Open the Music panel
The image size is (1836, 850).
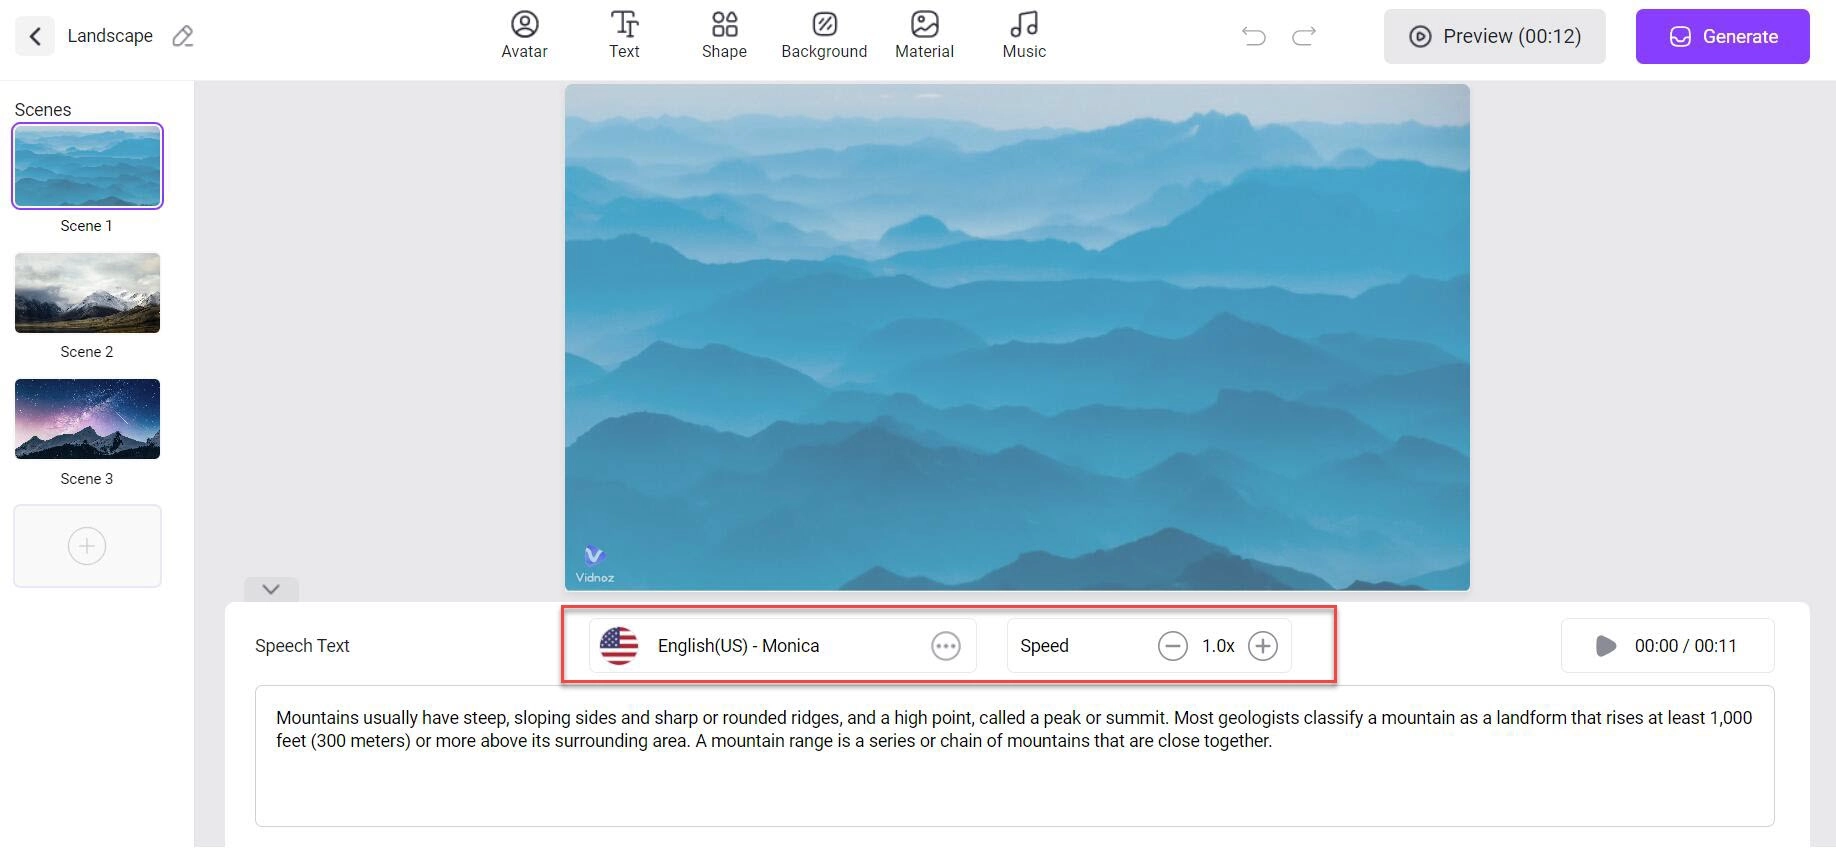coord(1024,35)
